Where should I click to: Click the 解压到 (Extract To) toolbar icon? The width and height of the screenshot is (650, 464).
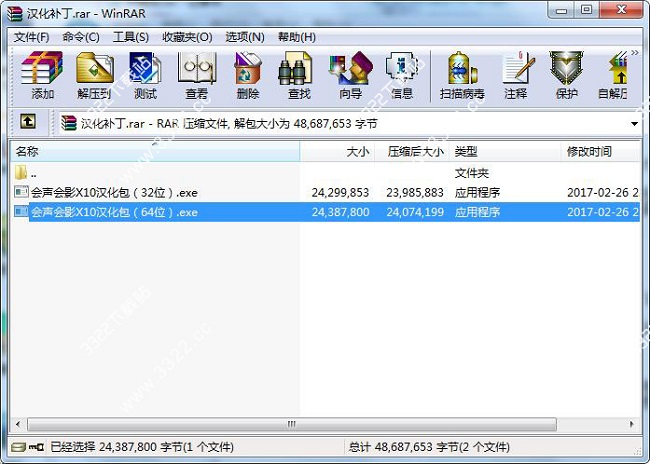pos(94,75)
